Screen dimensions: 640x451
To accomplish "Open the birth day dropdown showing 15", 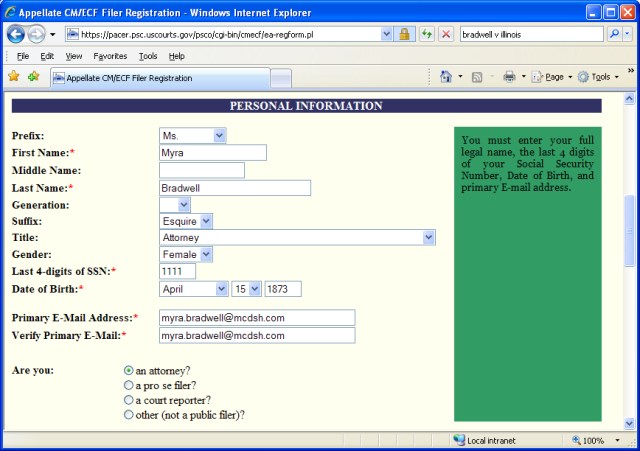I will [246, 289].
